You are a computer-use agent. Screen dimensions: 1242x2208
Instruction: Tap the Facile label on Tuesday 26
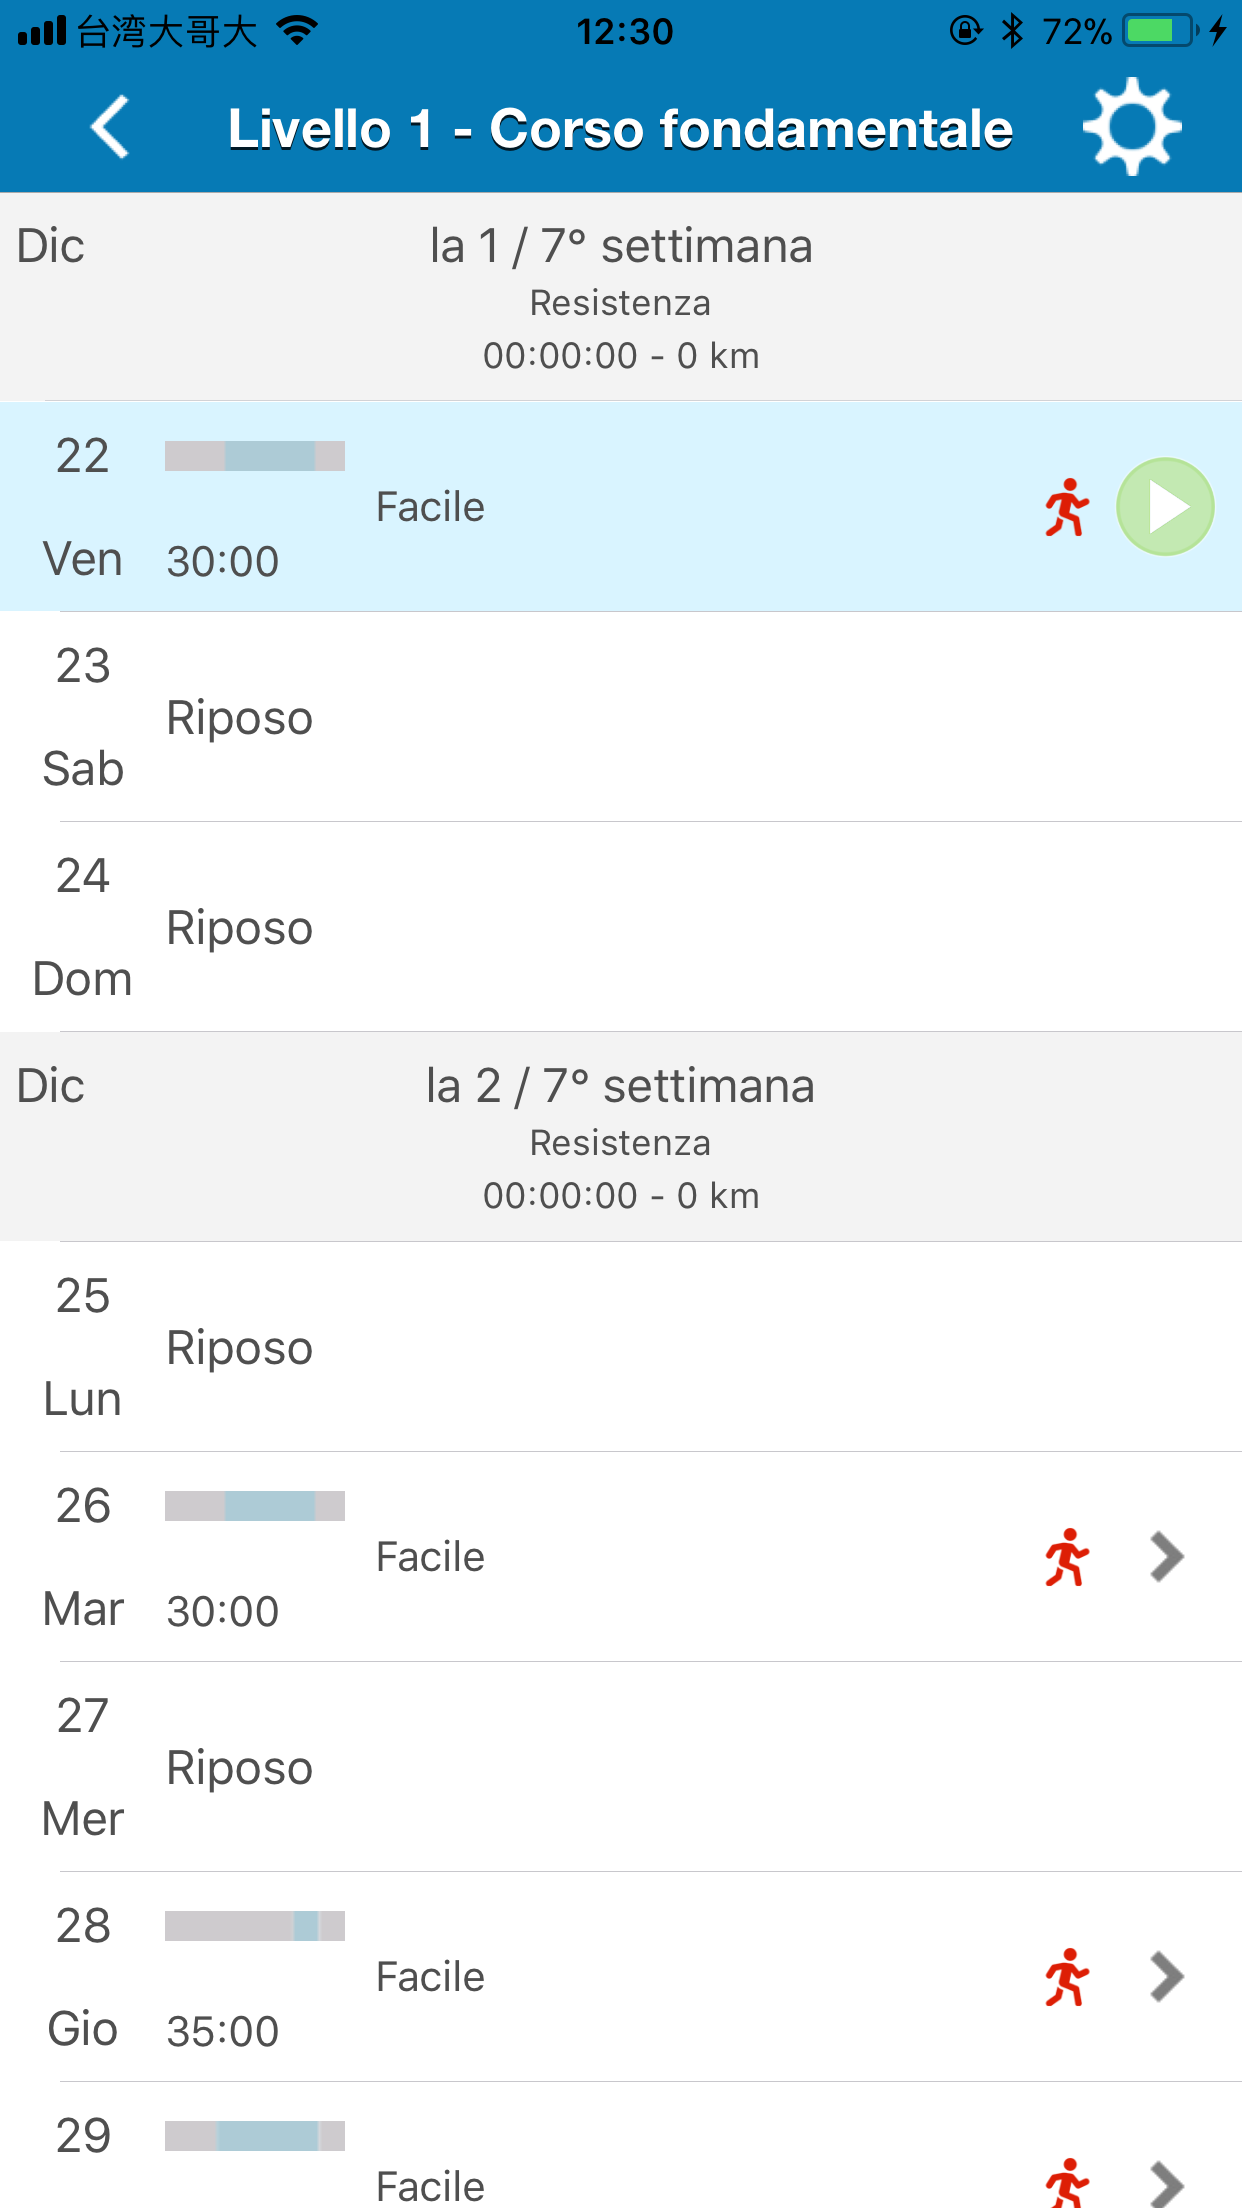point(430,1557)
